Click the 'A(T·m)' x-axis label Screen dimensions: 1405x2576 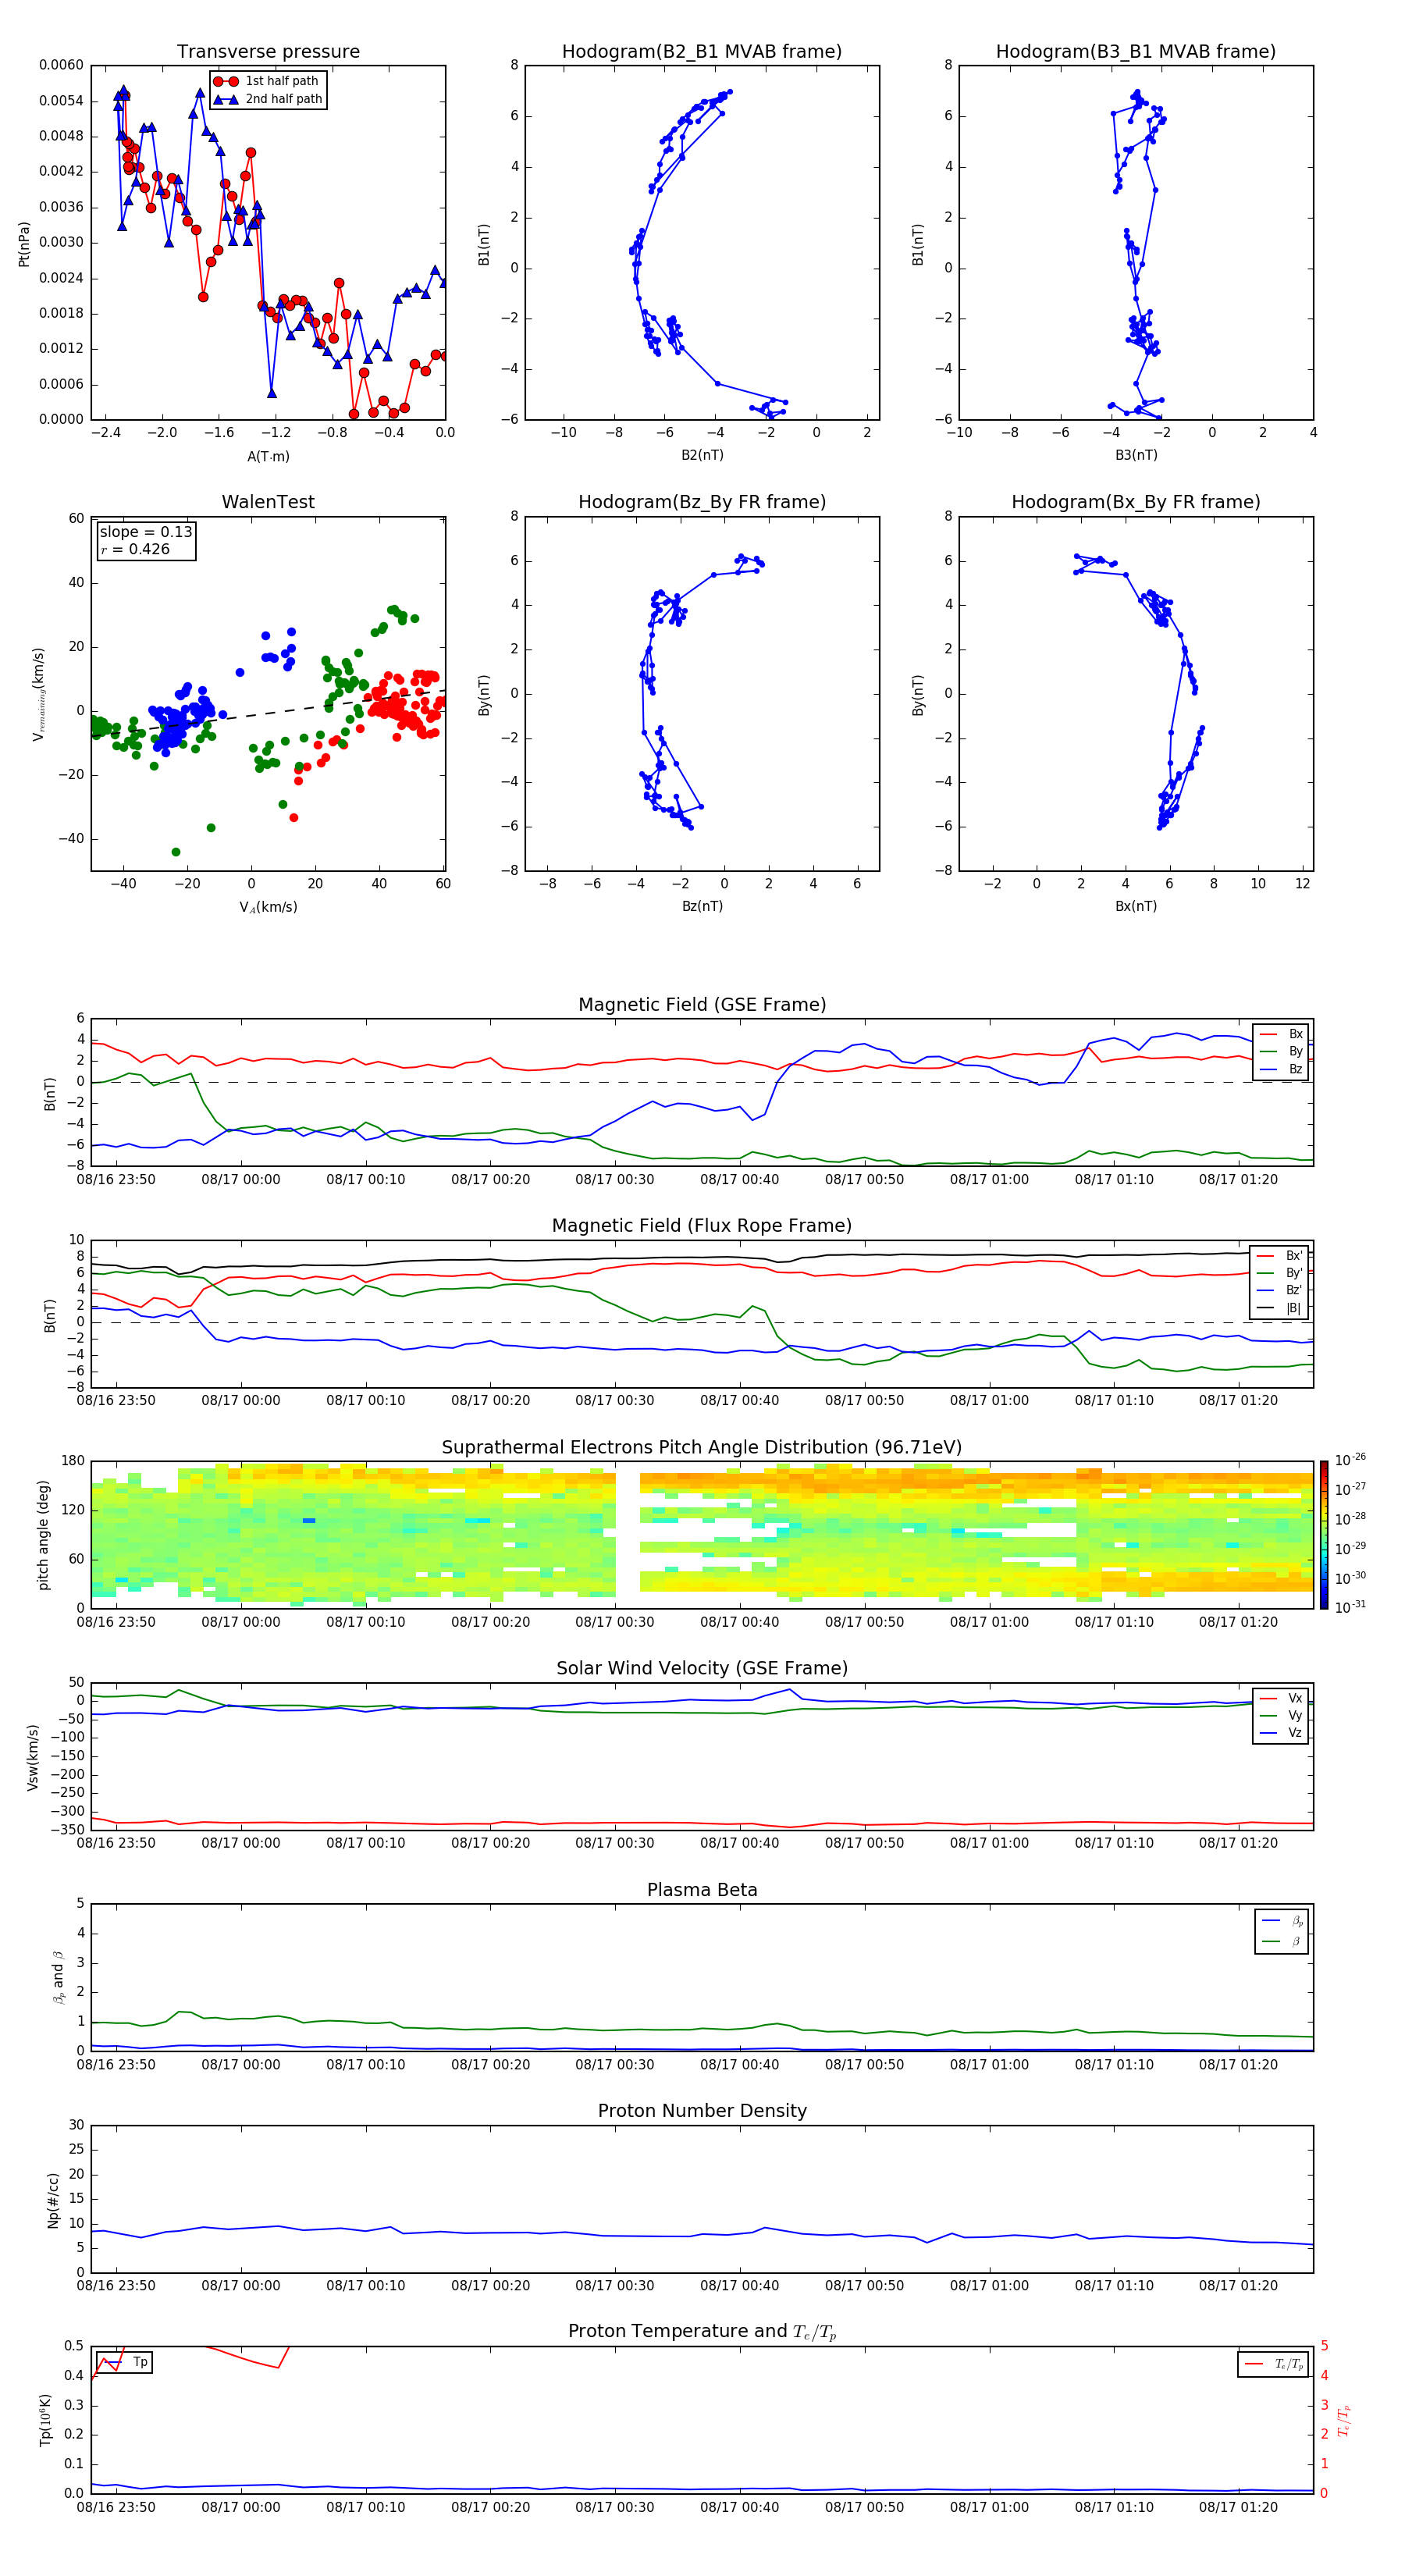[268, 457]
